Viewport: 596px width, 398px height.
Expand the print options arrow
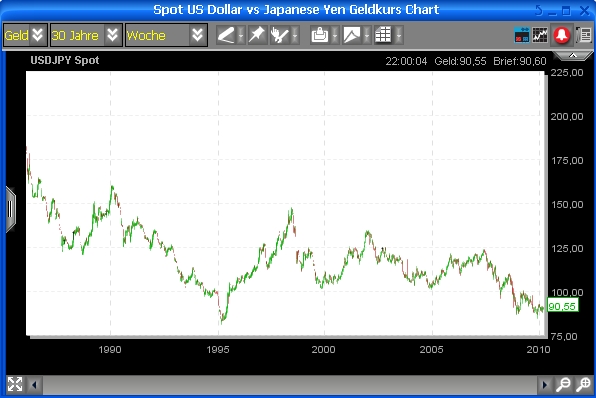point(335,35)
